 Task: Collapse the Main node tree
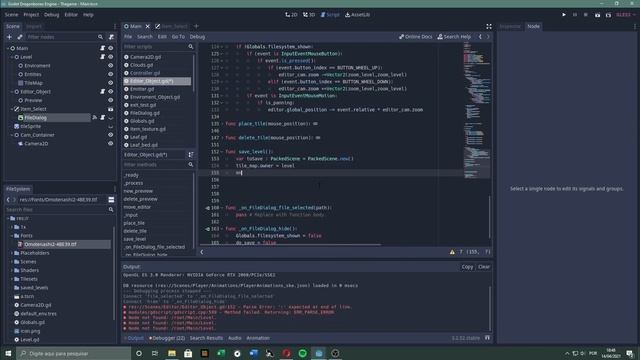pos(8,48)
